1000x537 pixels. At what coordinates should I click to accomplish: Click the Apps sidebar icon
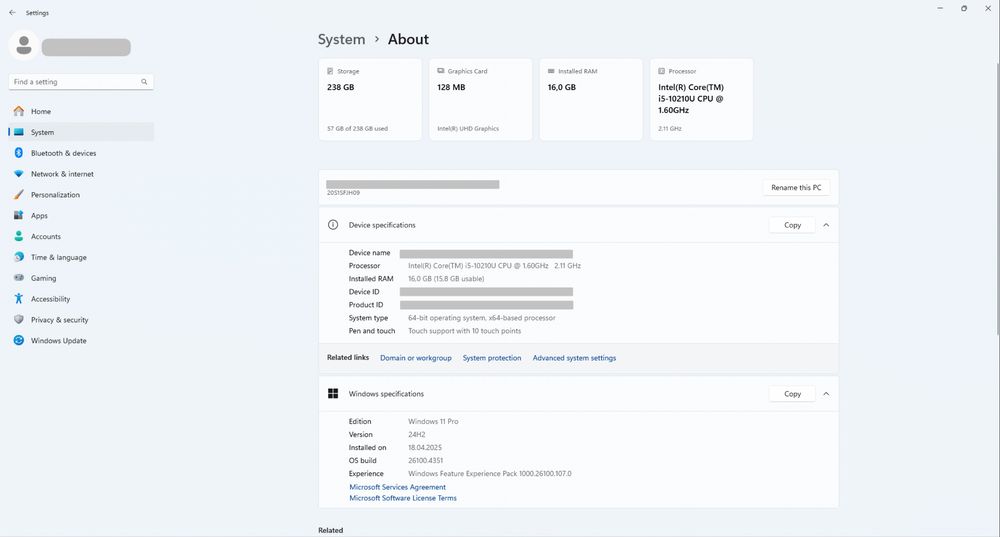point(19,216)
